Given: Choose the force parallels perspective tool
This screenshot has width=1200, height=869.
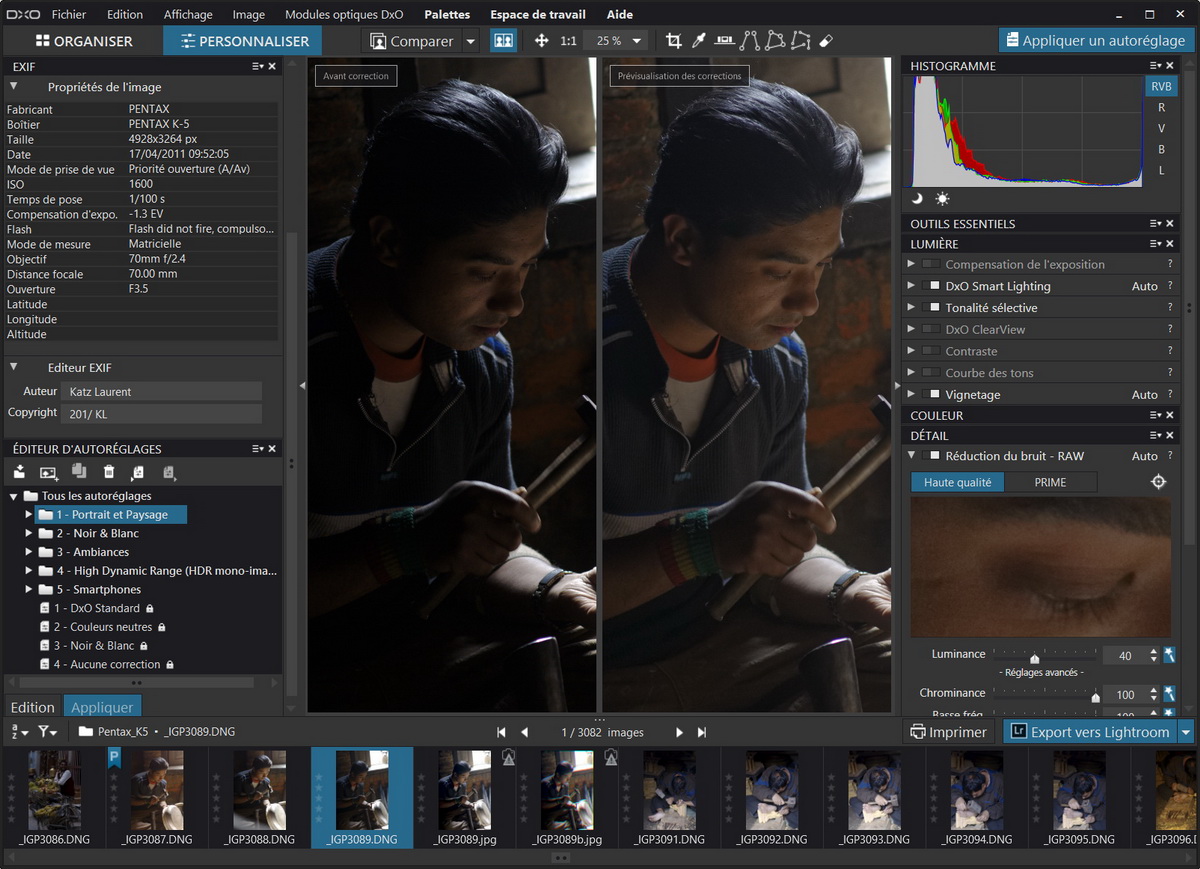Looking at the screenshot, I should tap(749, 41).
